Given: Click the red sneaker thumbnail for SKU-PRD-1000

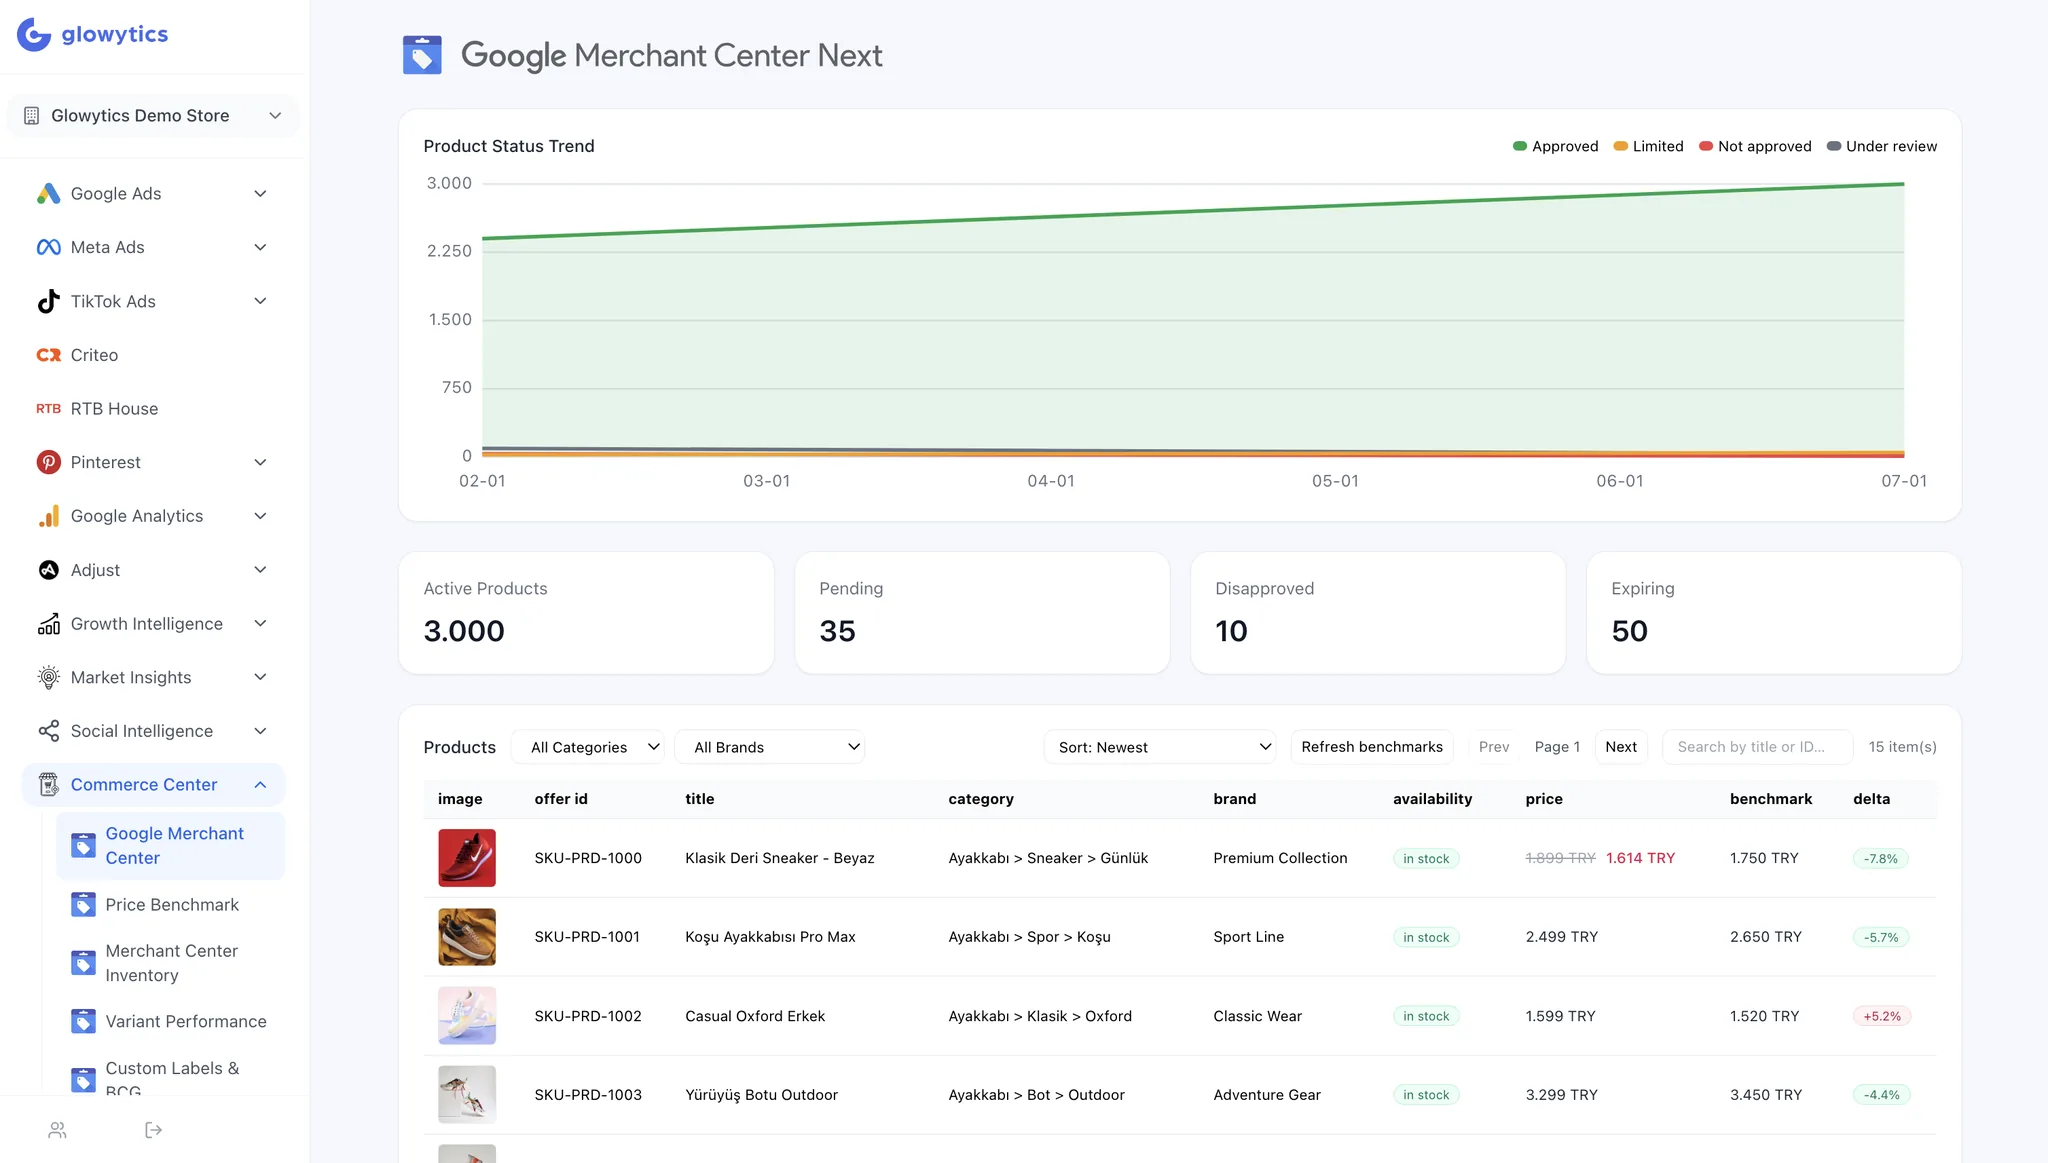Looking at the screenshot, I should tap(467, 858).
